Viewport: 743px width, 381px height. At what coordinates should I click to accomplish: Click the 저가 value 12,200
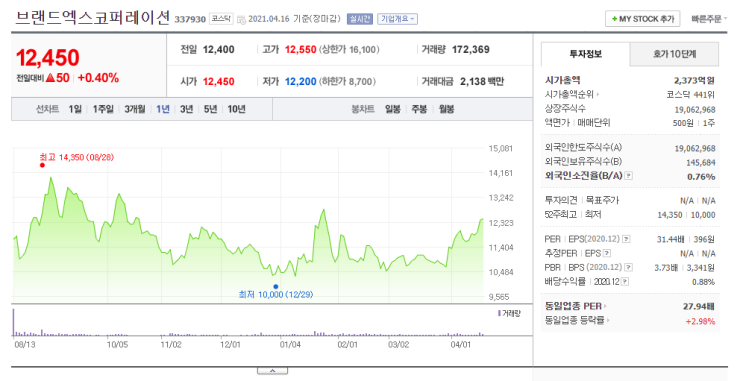(x=300, y=82)
